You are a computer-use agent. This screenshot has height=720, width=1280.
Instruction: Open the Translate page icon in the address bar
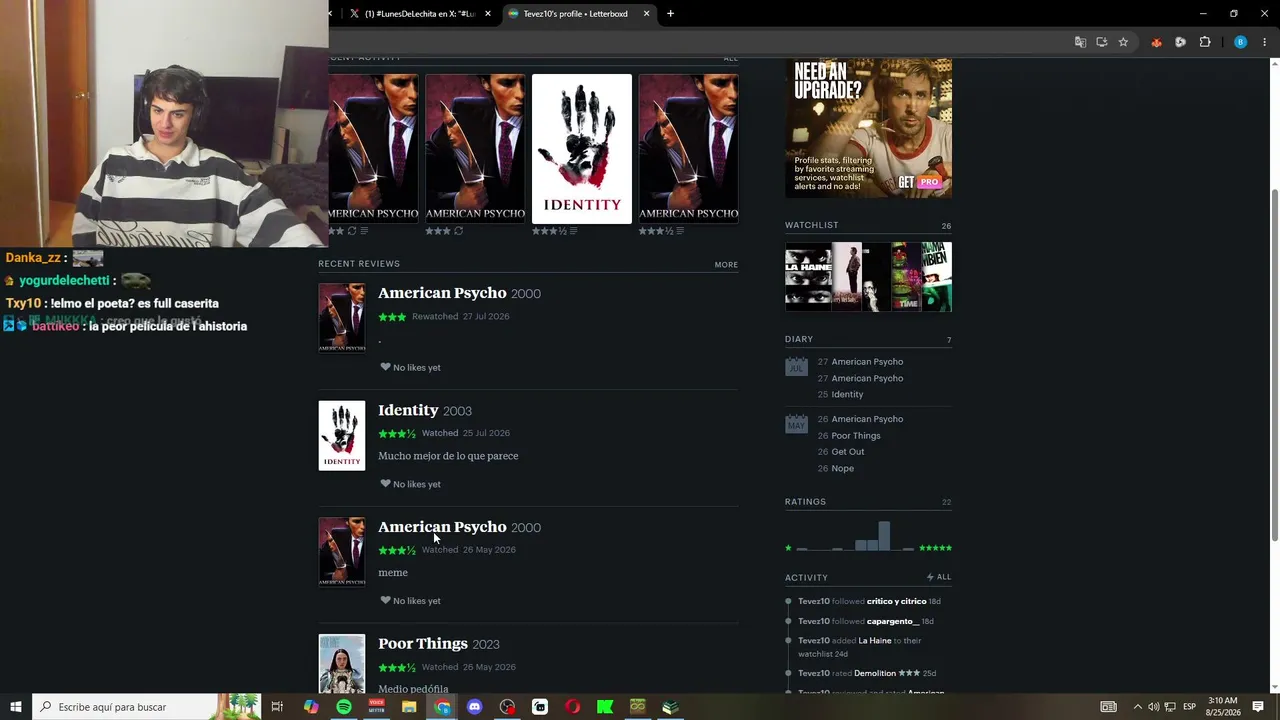click(1080, 42)
